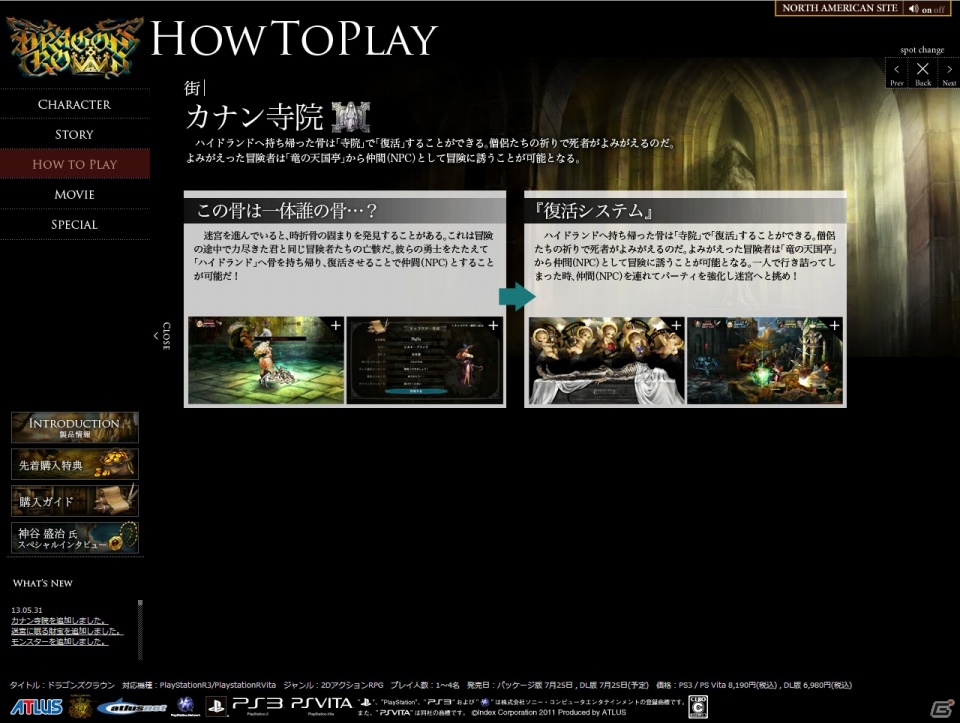Open the Special menu item

(x=75, y=225)
